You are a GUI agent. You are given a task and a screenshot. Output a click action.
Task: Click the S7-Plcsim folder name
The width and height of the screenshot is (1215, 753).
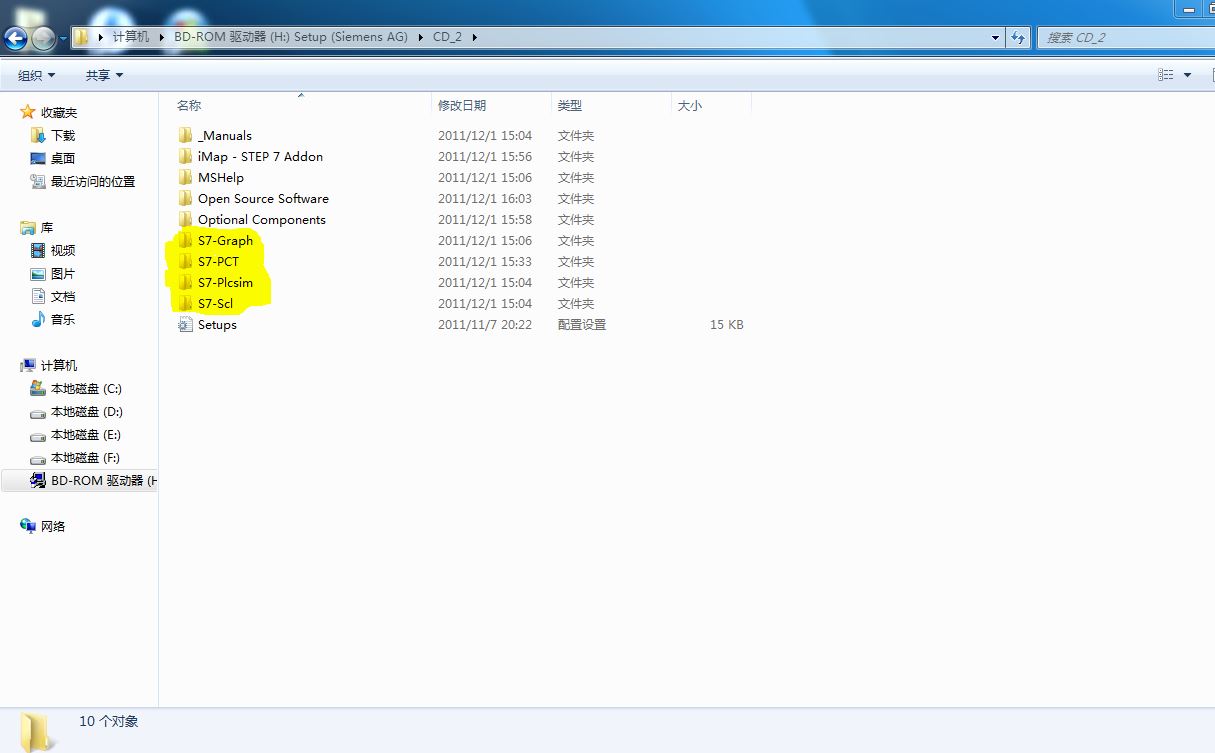(x=225, y=282)
